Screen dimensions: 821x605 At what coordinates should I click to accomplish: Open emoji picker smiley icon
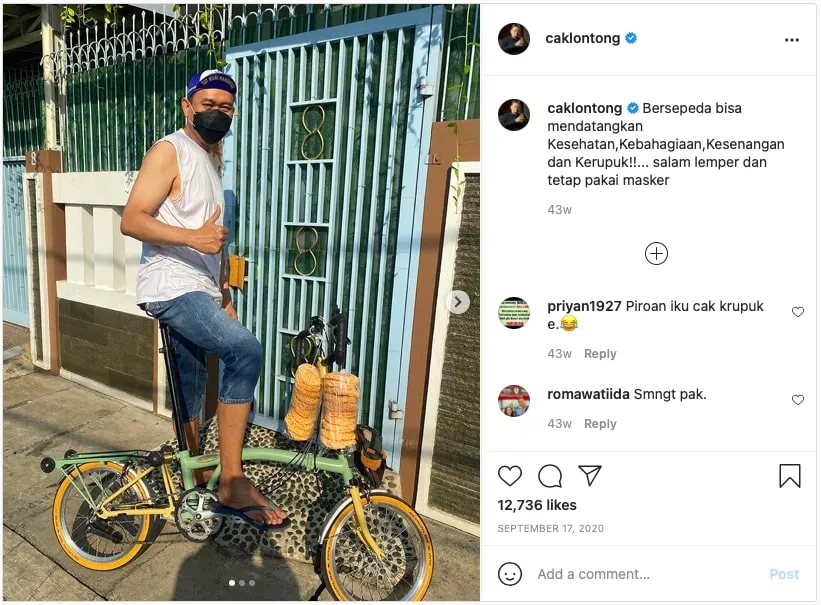click(510, 574)
